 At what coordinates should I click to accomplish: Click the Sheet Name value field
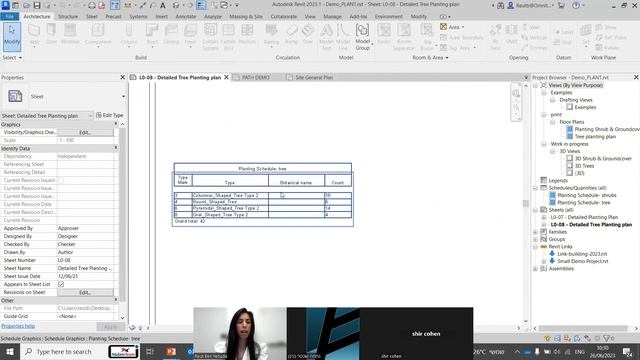(x=85, y=268)
